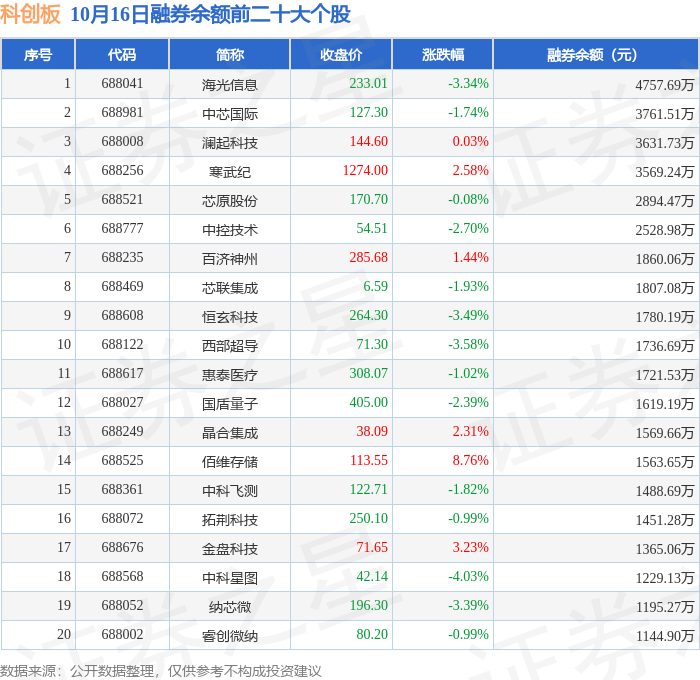Viewport: 700px width, 680px height.
Task: Select the title 10月16日融券余额前二十大个股
Action: click(x=210, y=14)
